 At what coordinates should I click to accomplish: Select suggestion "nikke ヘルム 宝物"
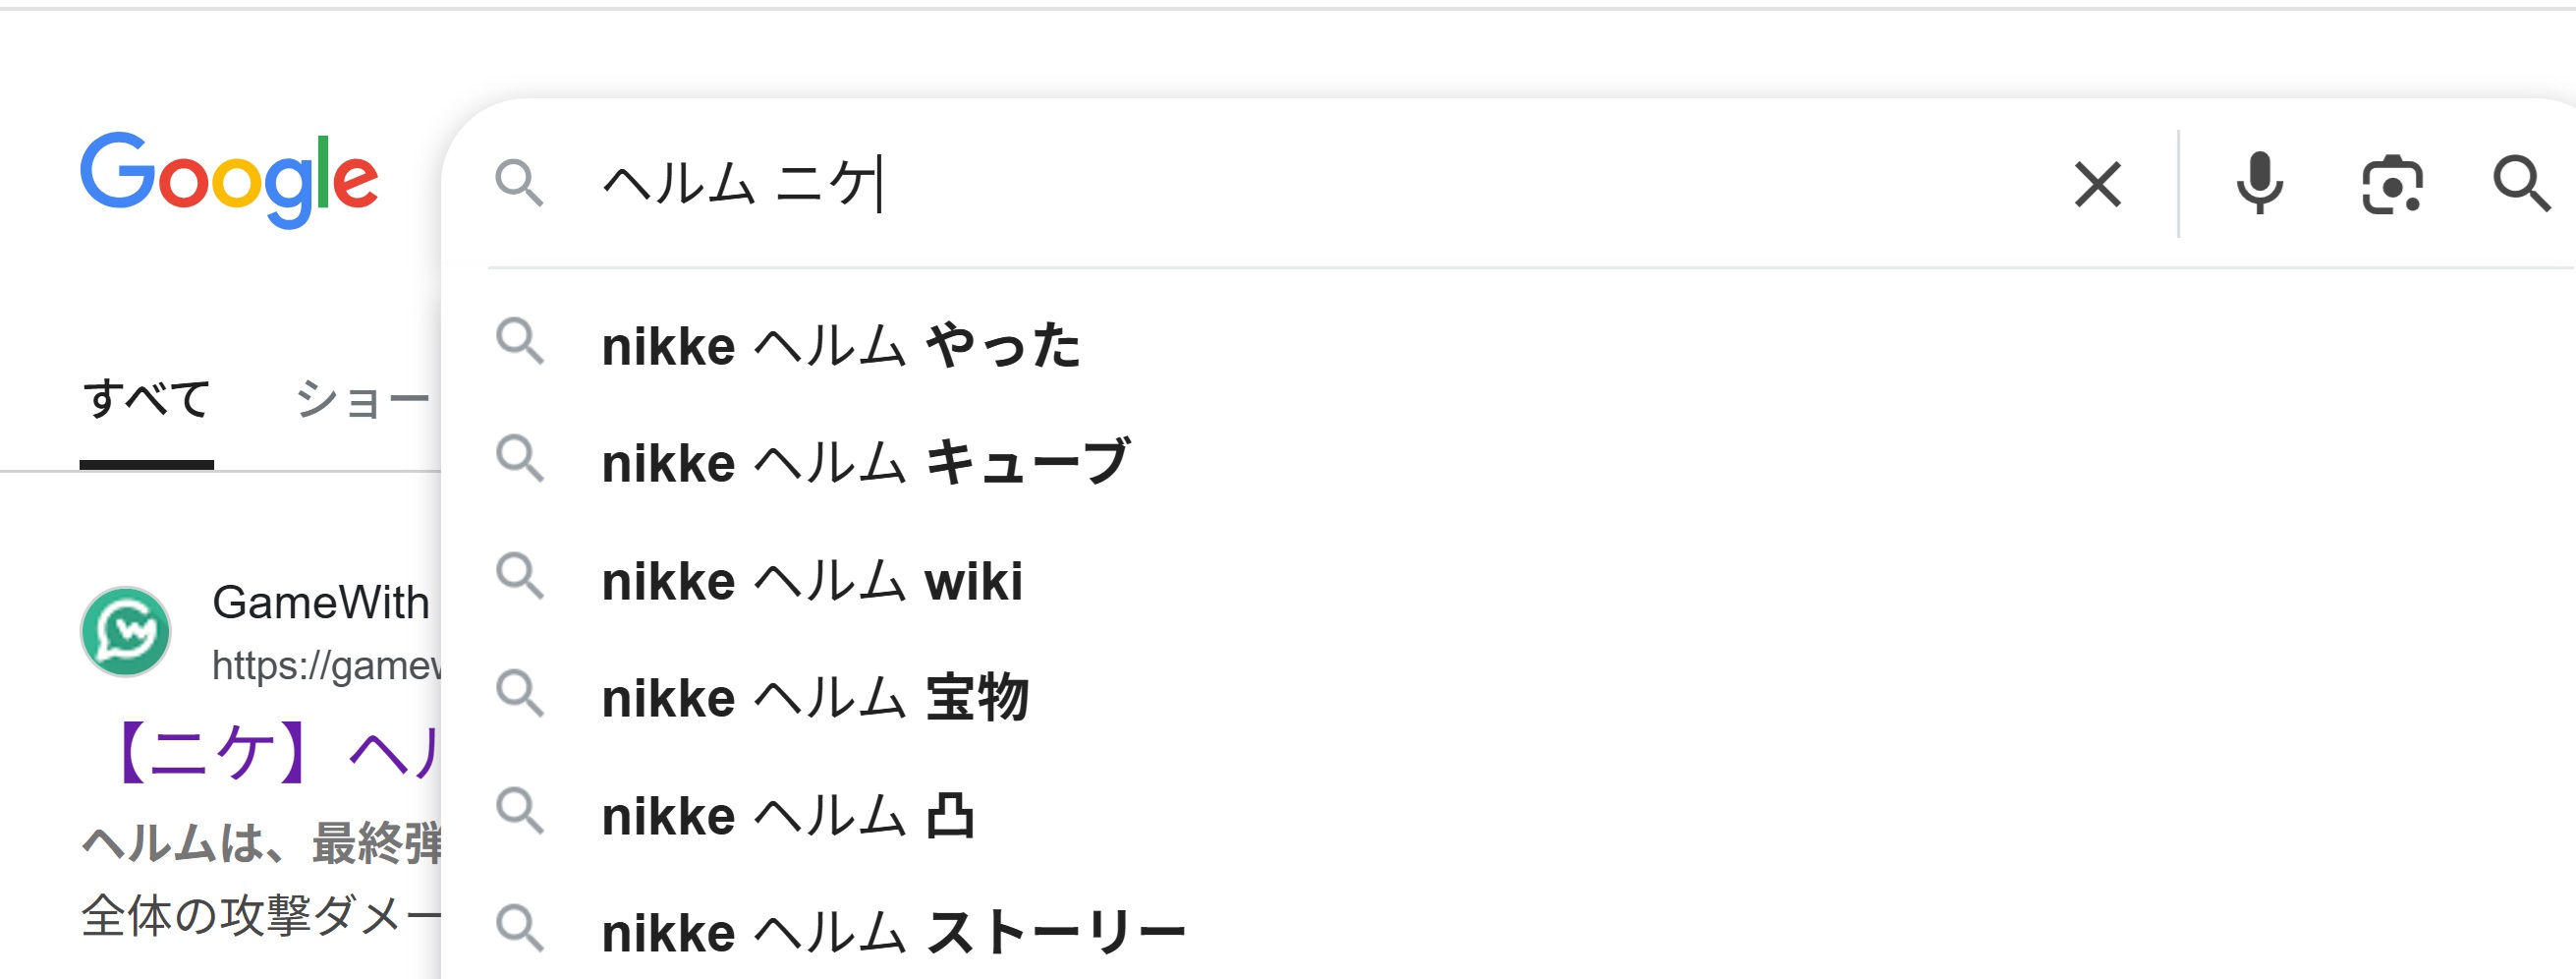tap(815, 698)
